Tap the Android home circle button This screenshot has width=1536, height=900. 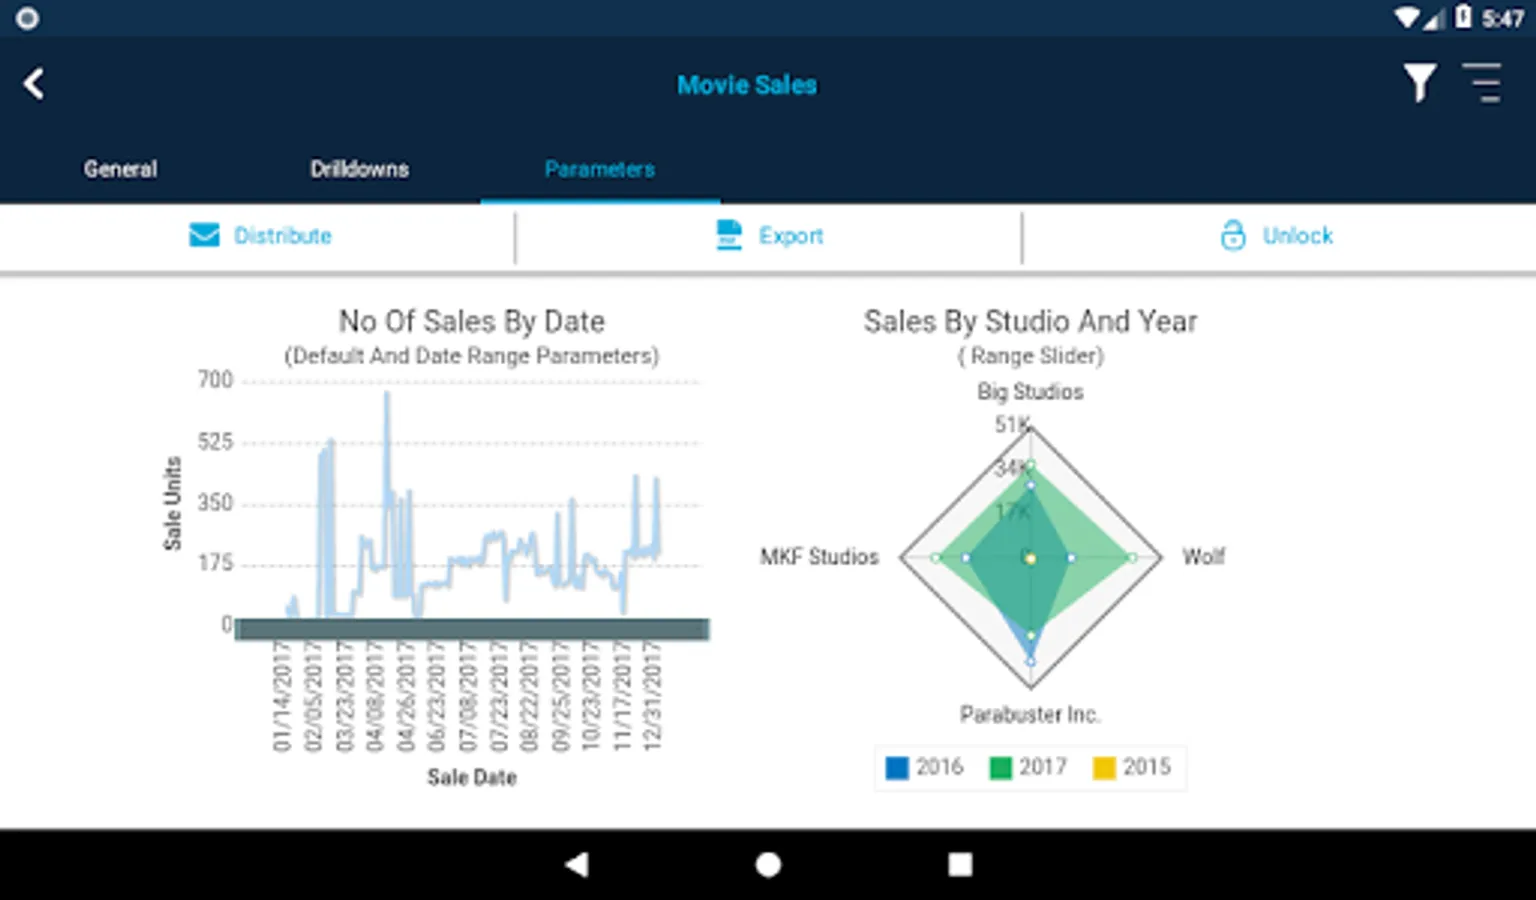point(768,865)
